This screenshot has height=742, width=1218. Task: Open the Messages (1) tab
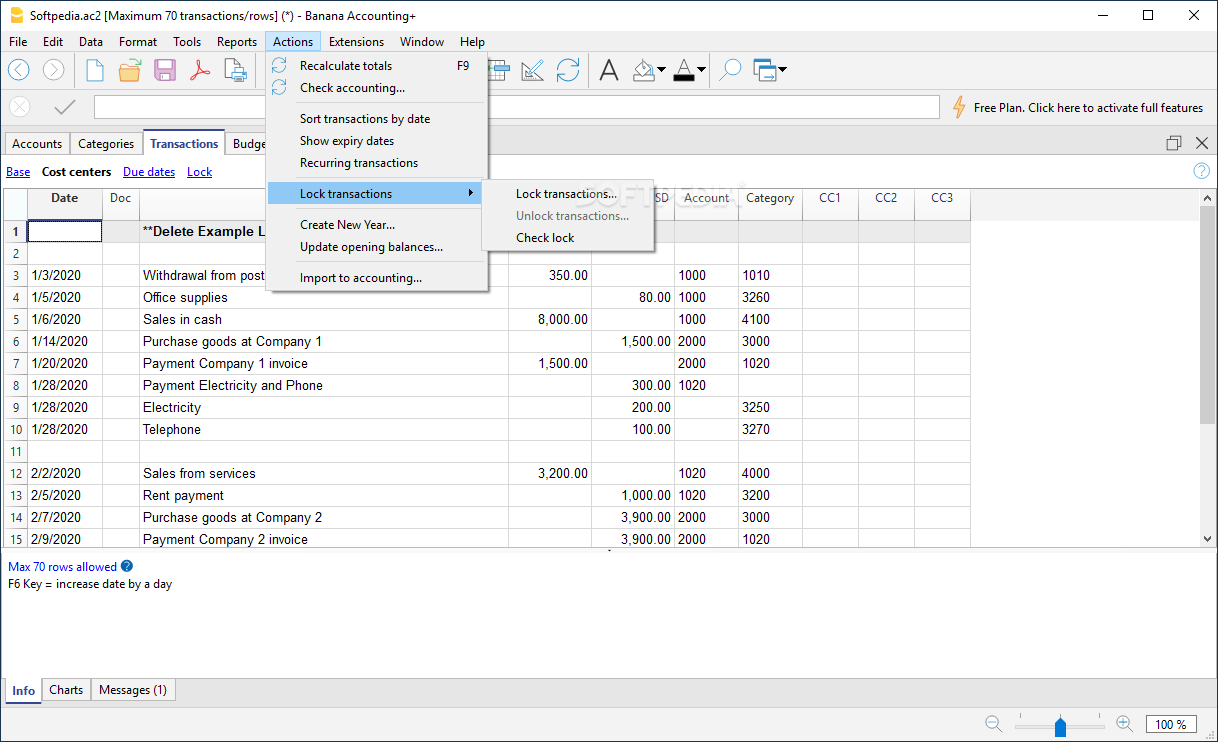133,690
